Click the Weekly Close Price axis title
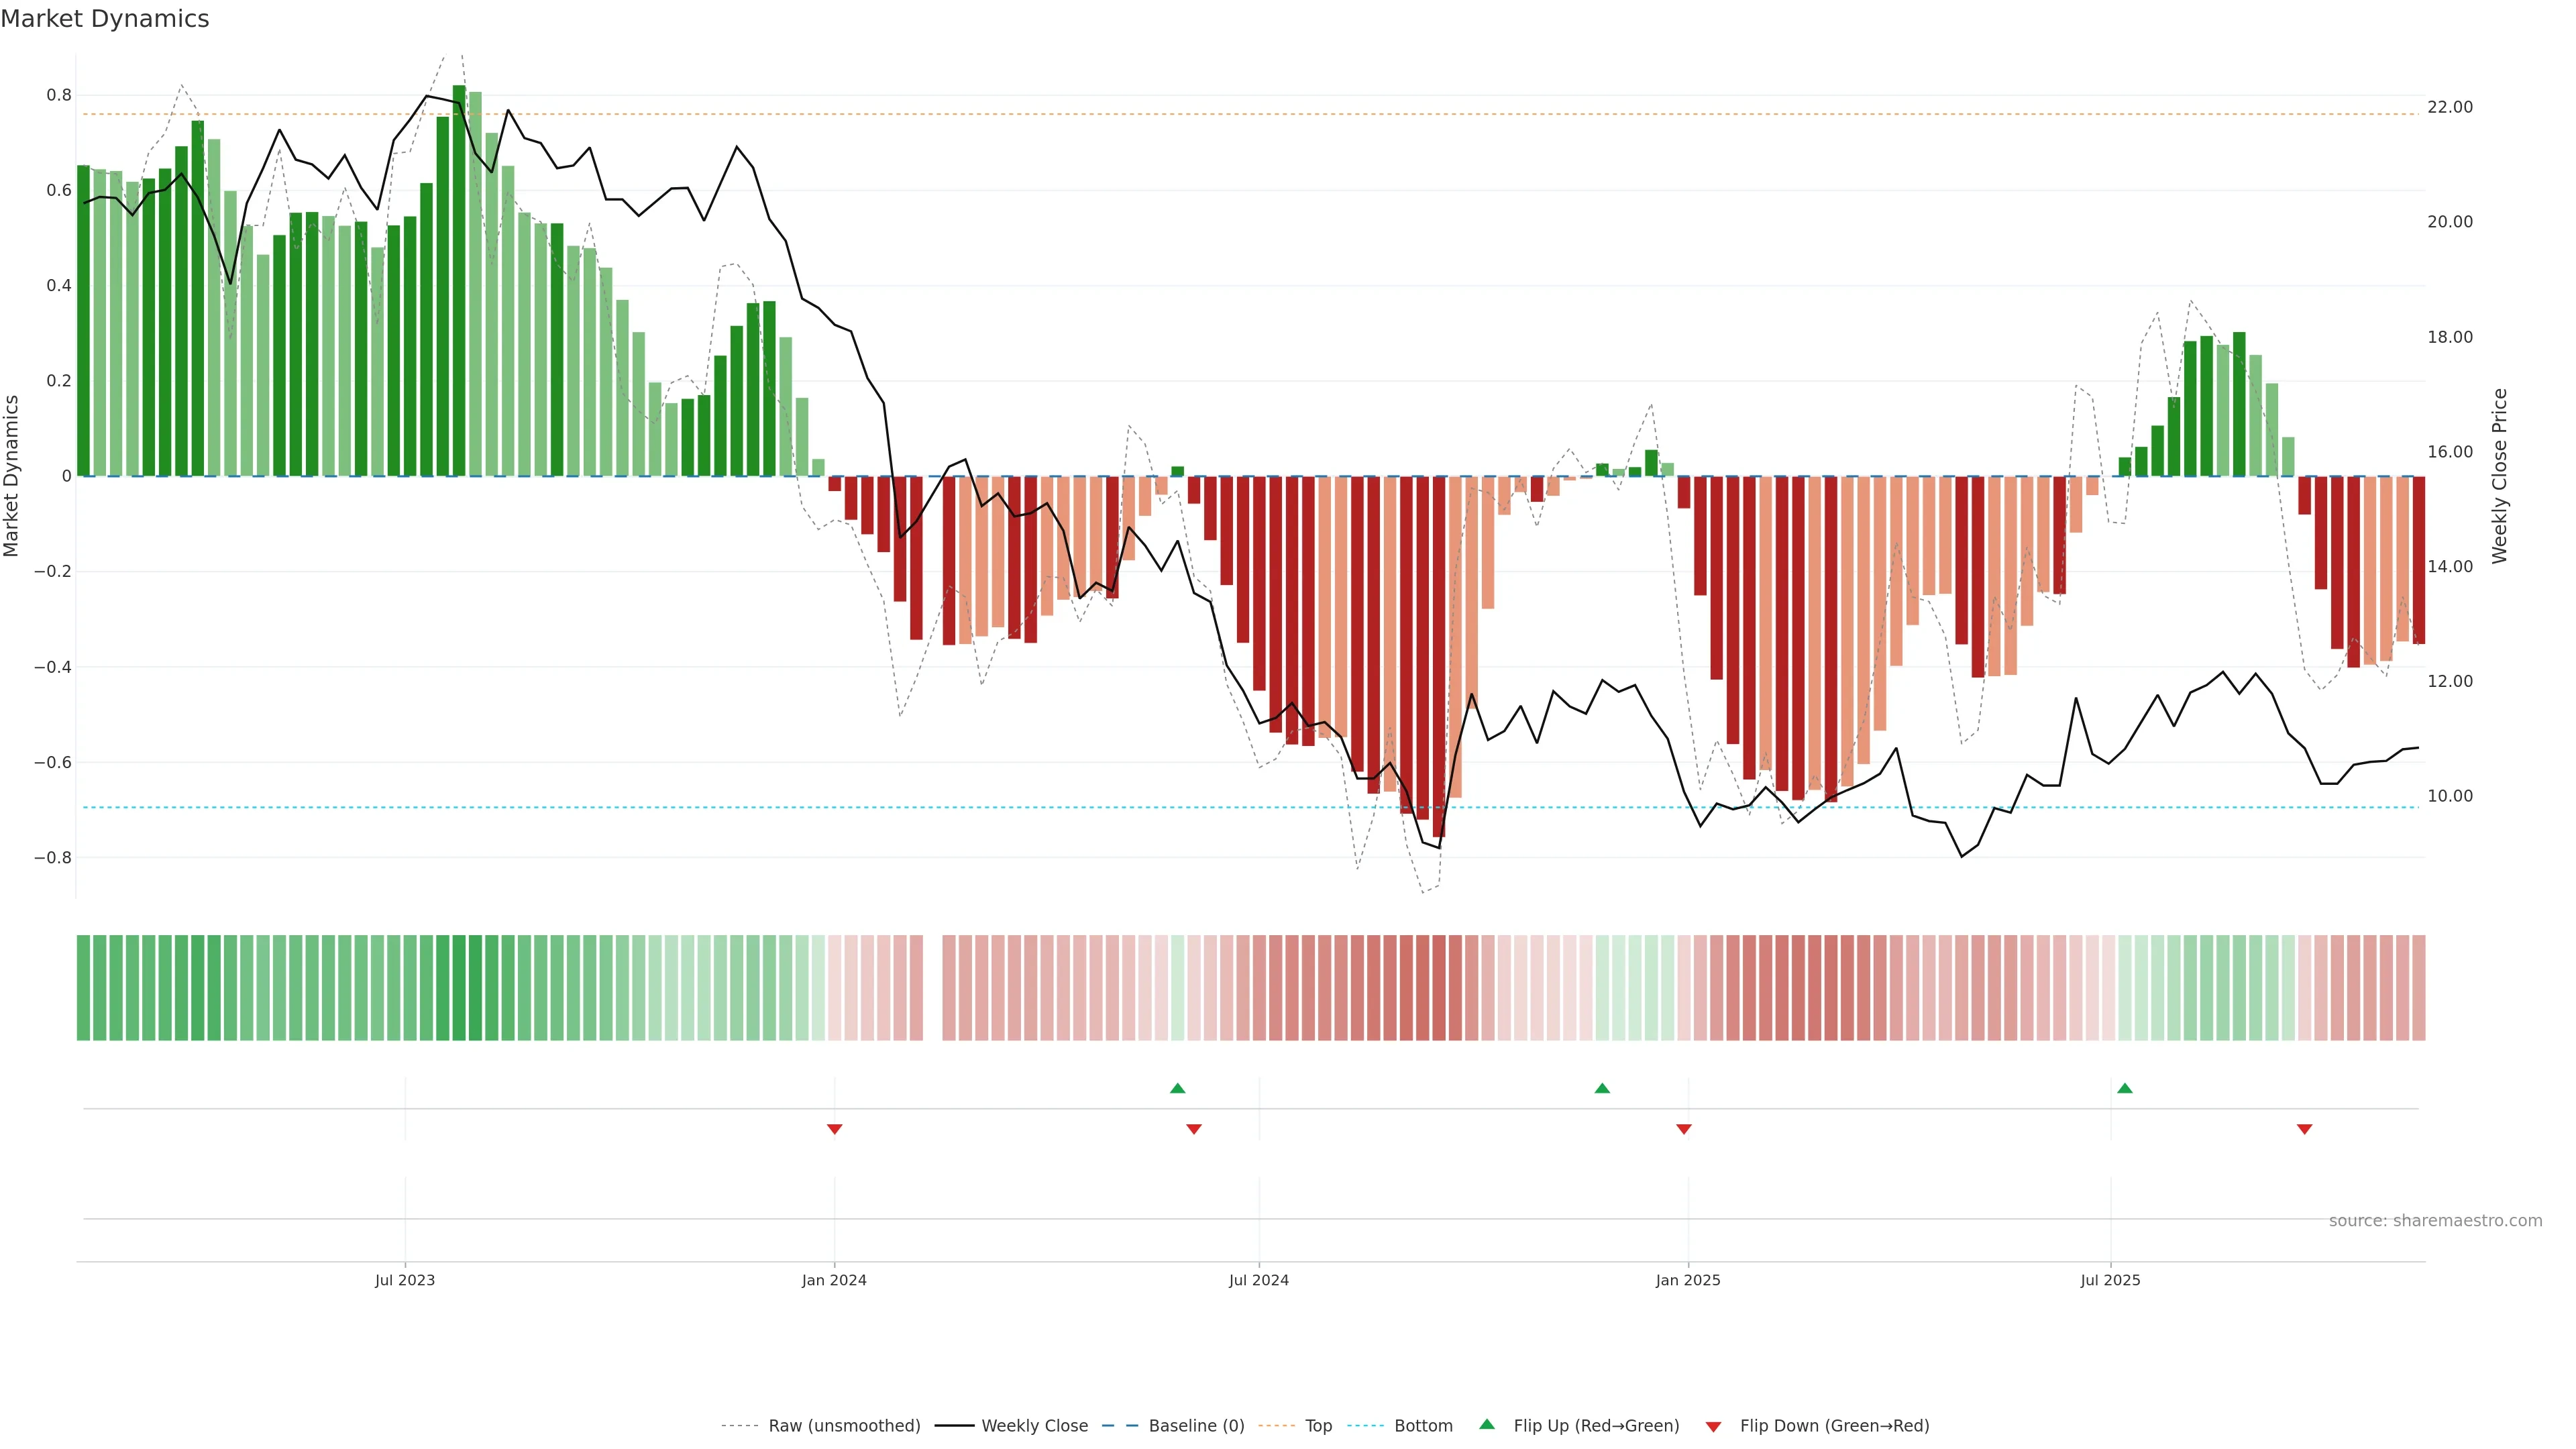The image size is (2576, 1449). coord(2500,476)
